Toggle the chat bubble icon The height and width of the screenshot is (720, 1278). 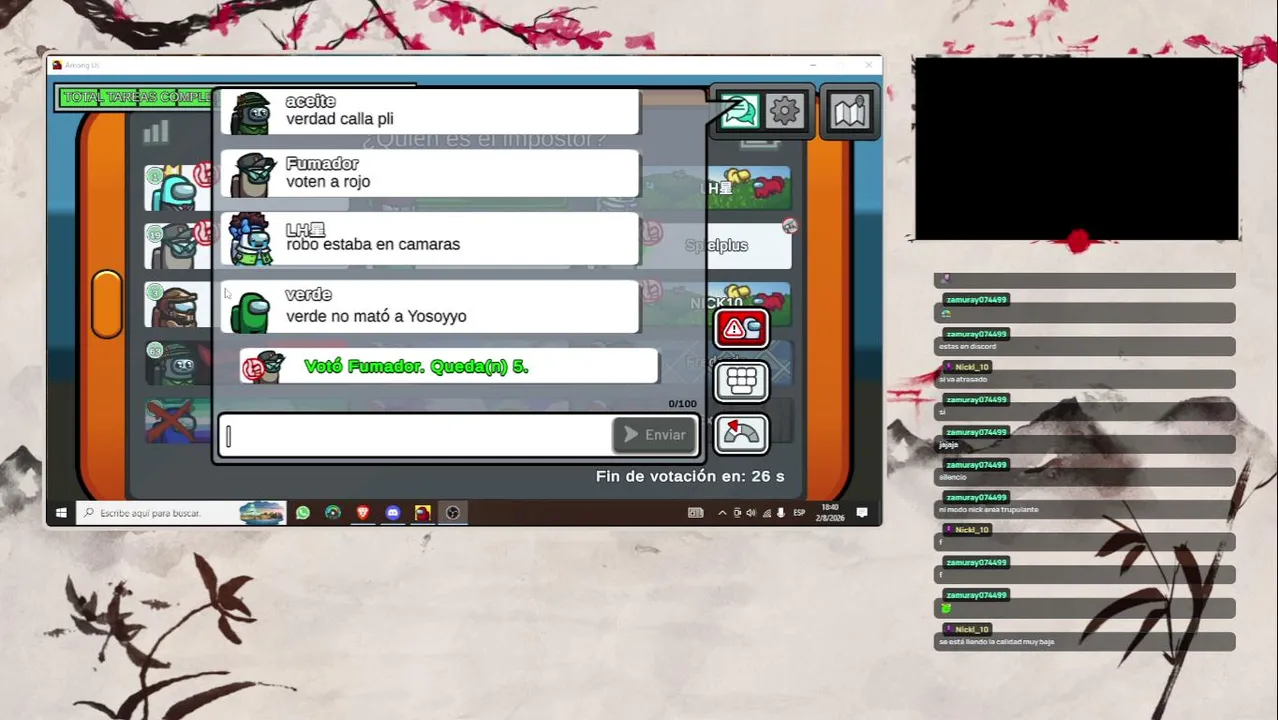tap(740, 111)
